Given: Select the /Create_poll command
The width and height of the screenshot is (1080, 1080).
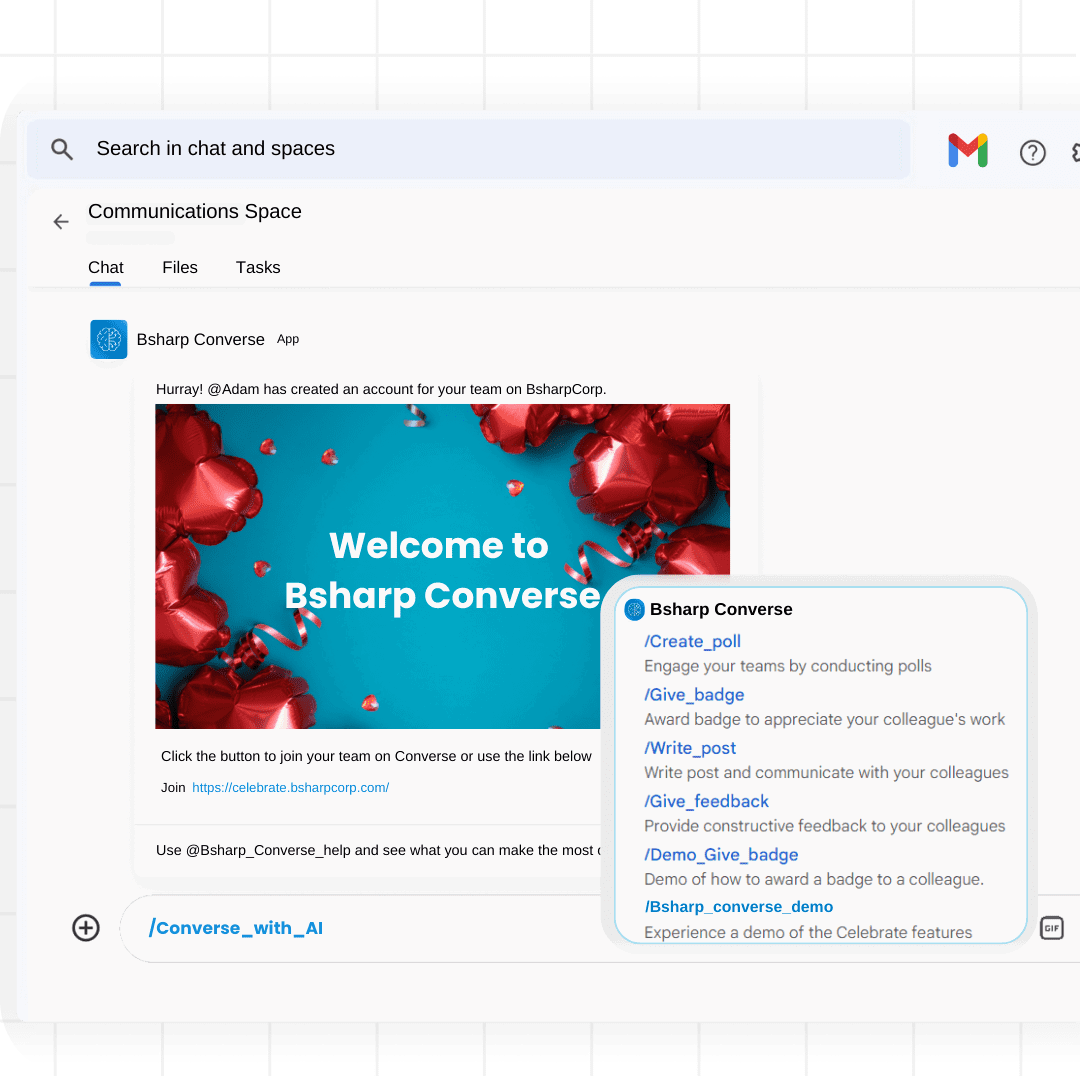Looking at the screenshot, I should tap(692, 641).
